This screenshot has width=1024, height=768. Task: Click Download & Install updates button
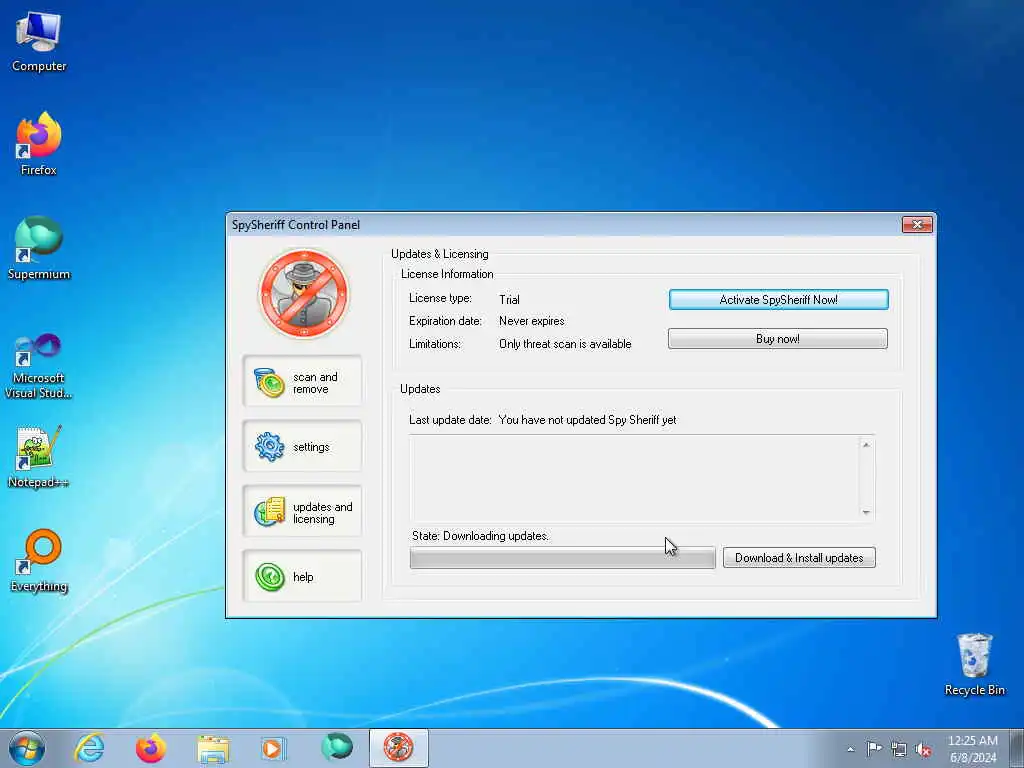click(799, 558)
